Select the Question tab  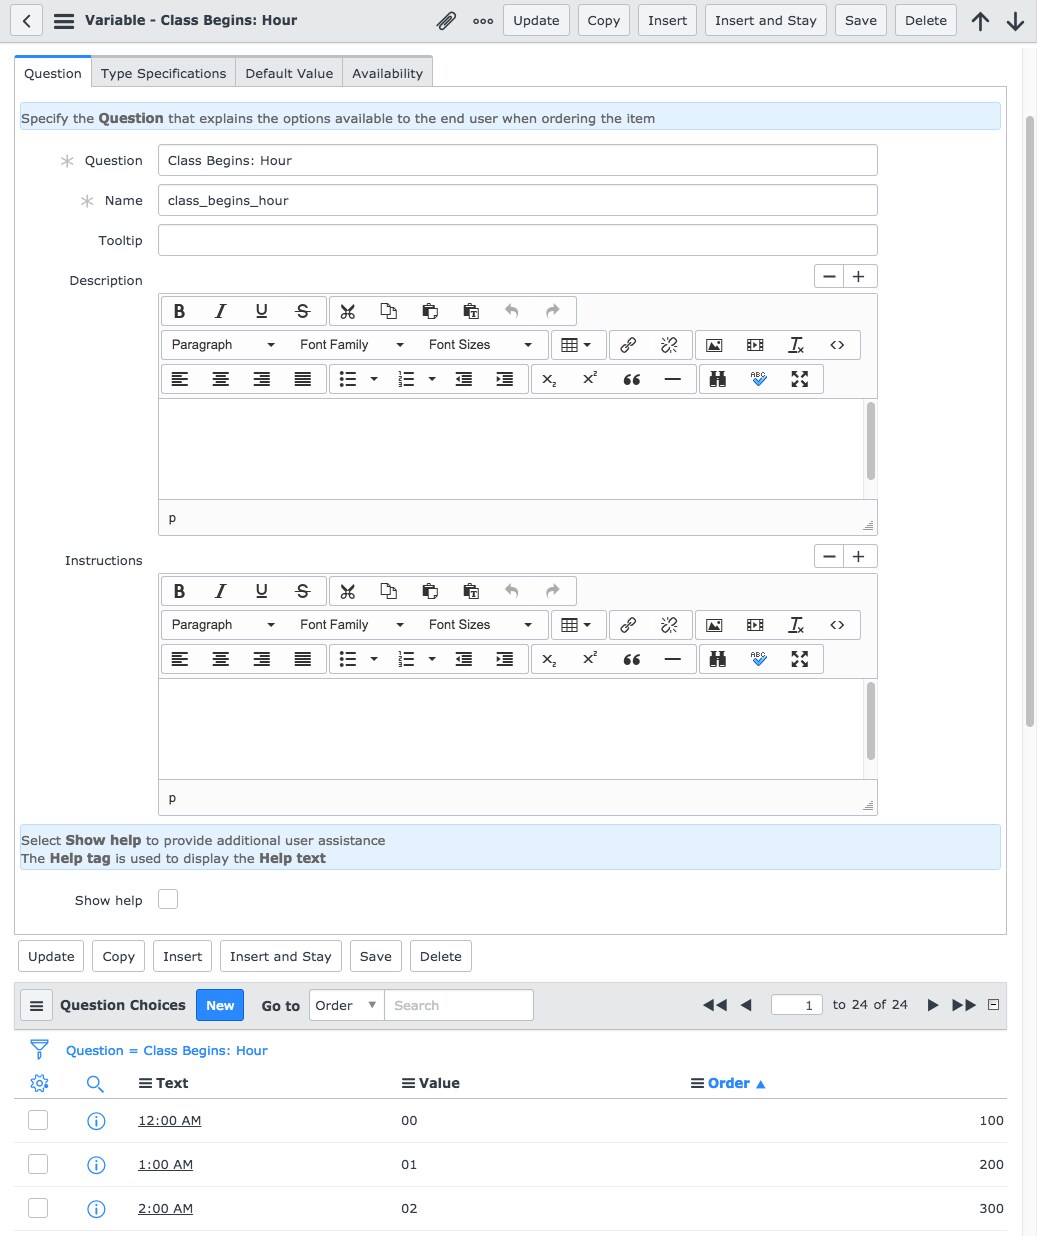53,73
